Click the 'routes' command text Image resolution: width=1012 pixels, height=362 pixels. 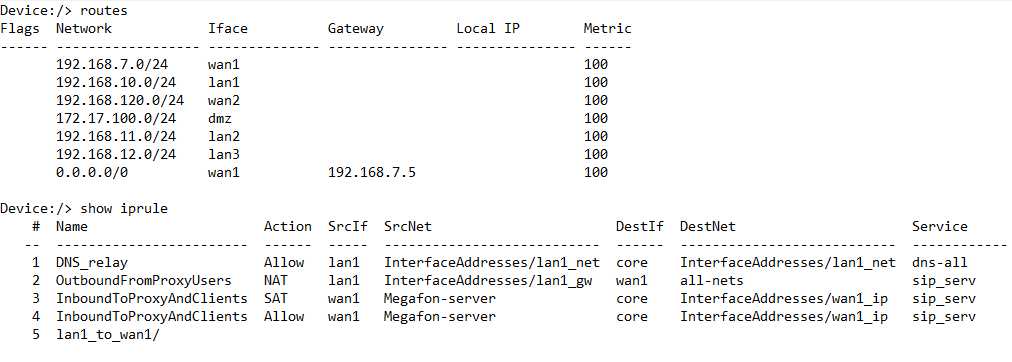pyautogui.click(x=104, y=10)
